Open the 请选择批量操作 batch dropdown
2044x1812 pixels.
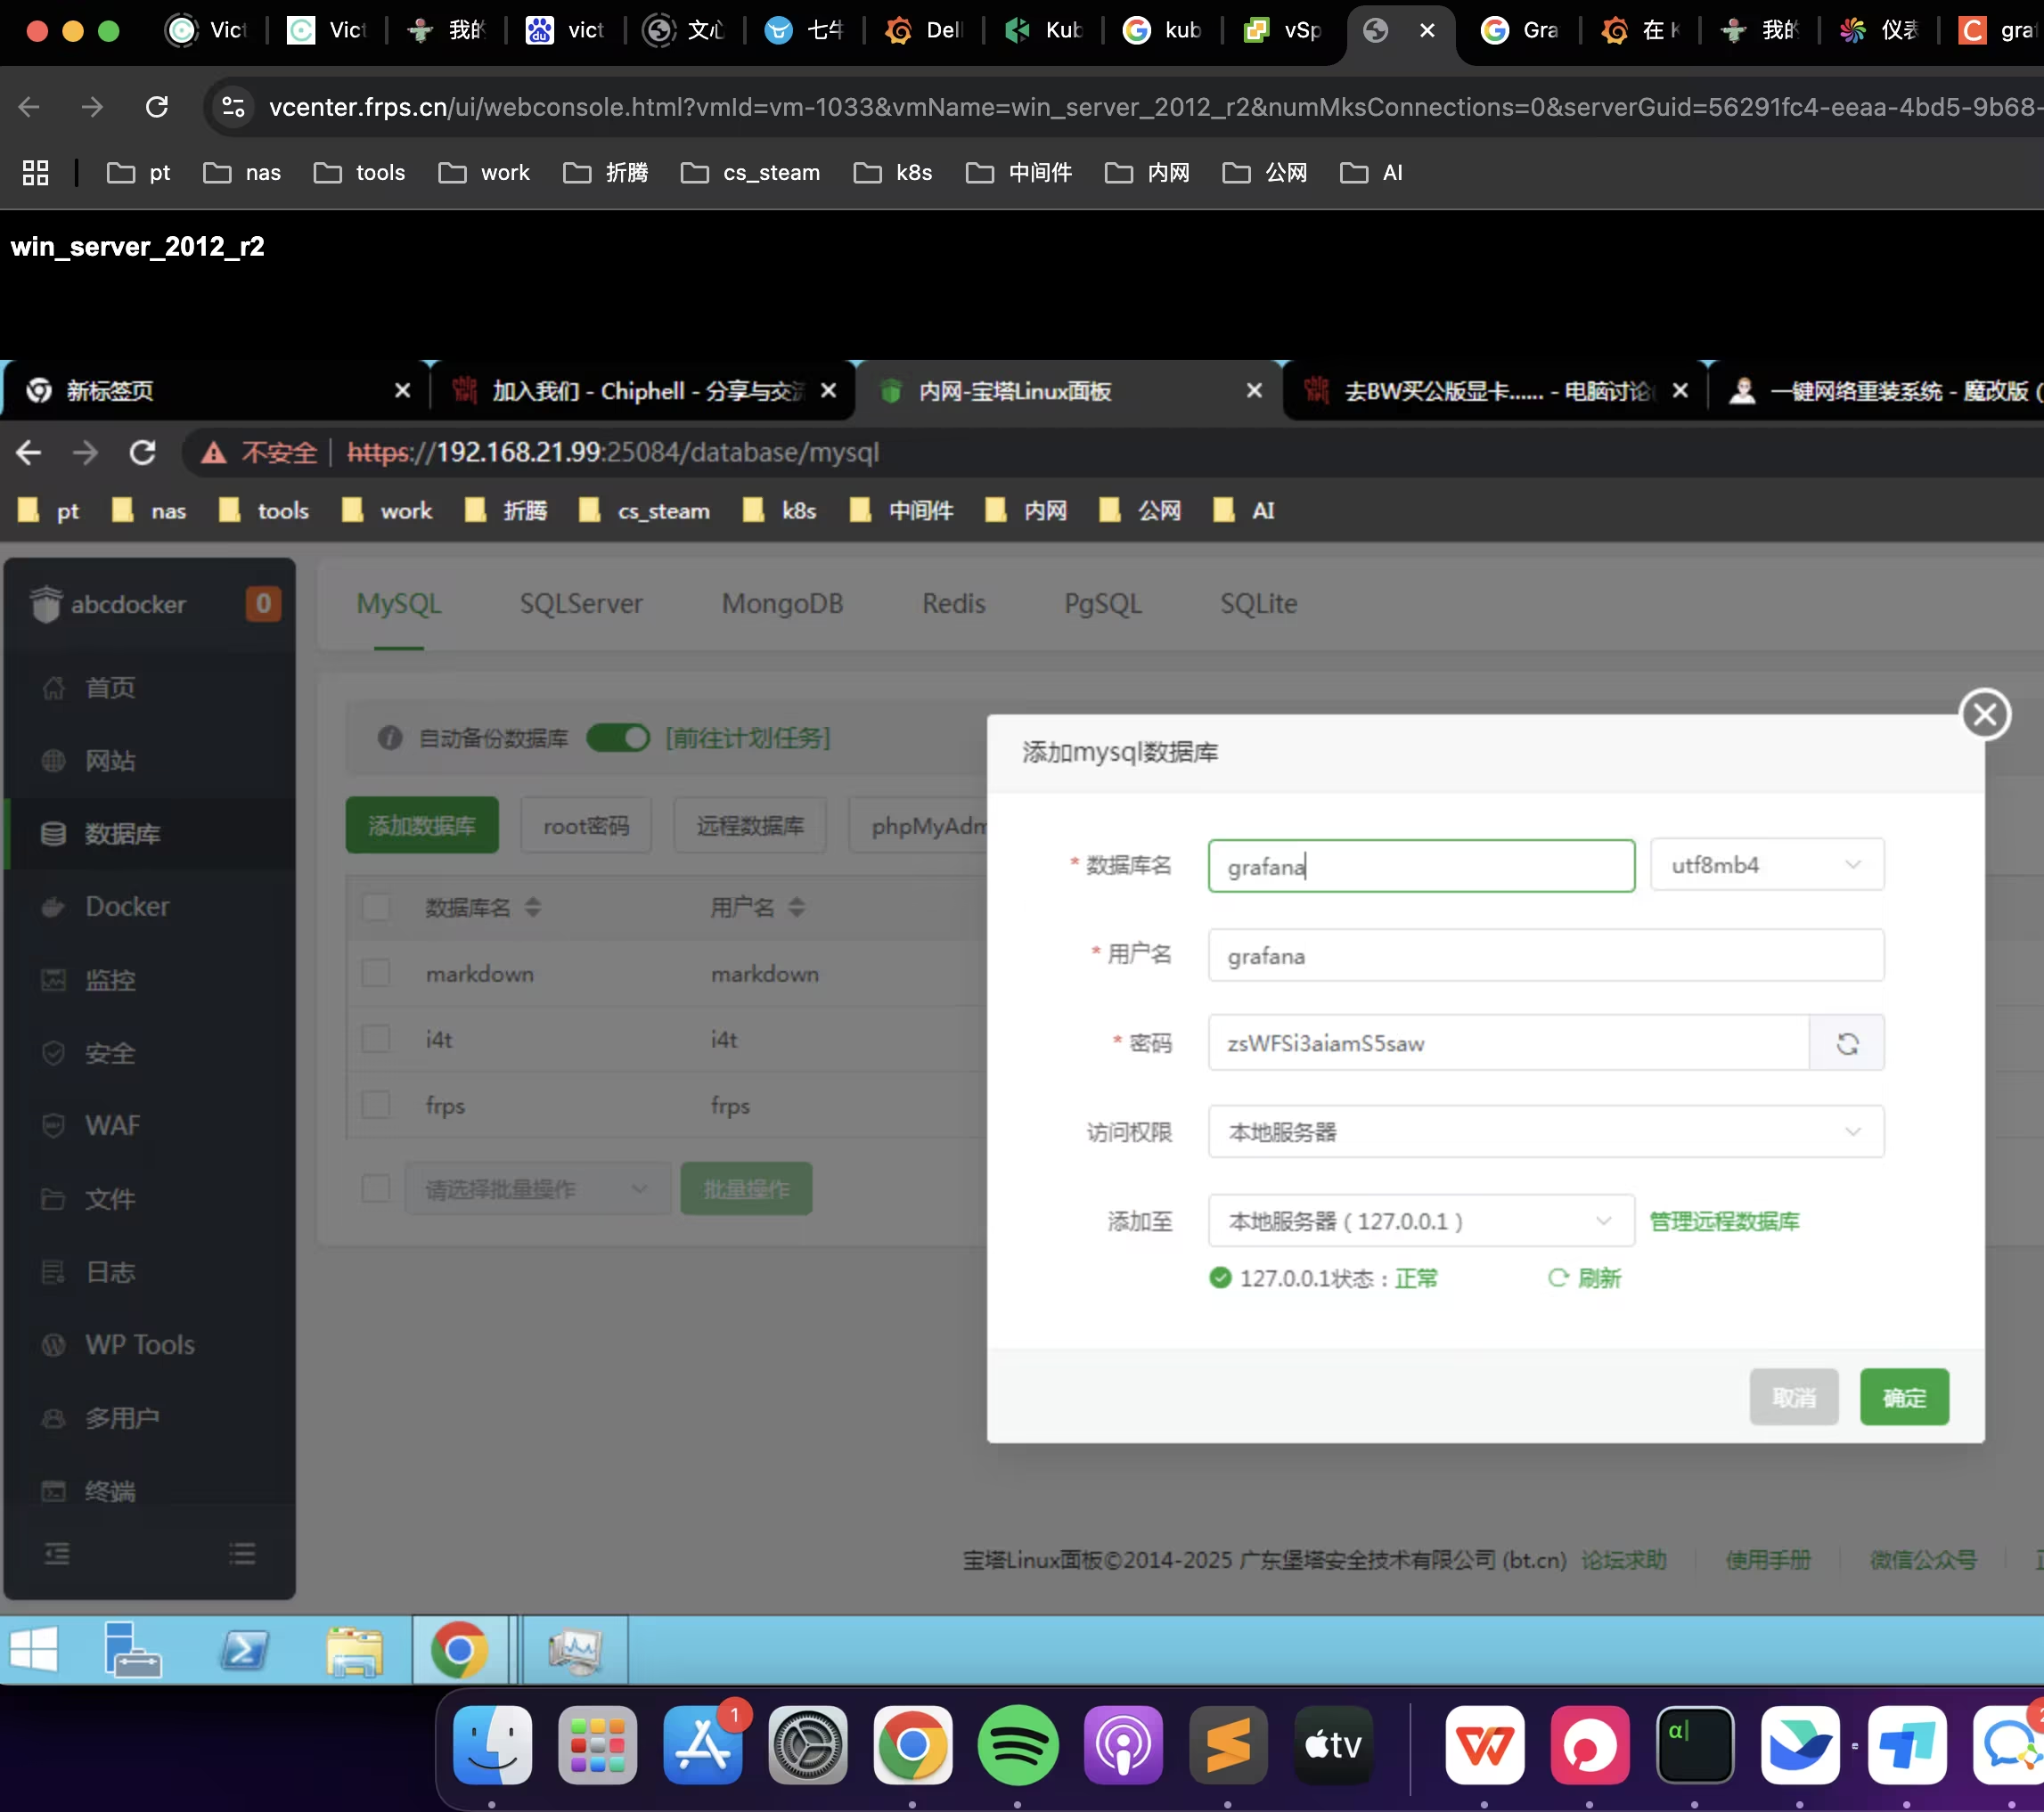pos(537,1189)
